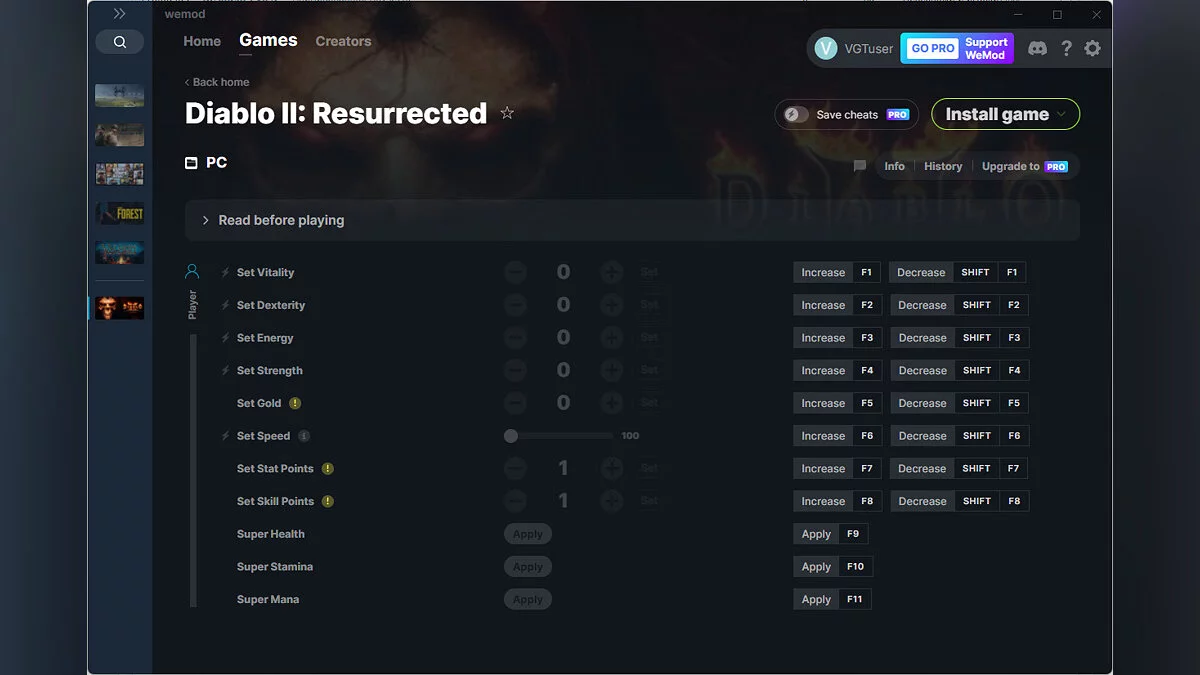Apply the Super Health cheat

pos(527,533)
